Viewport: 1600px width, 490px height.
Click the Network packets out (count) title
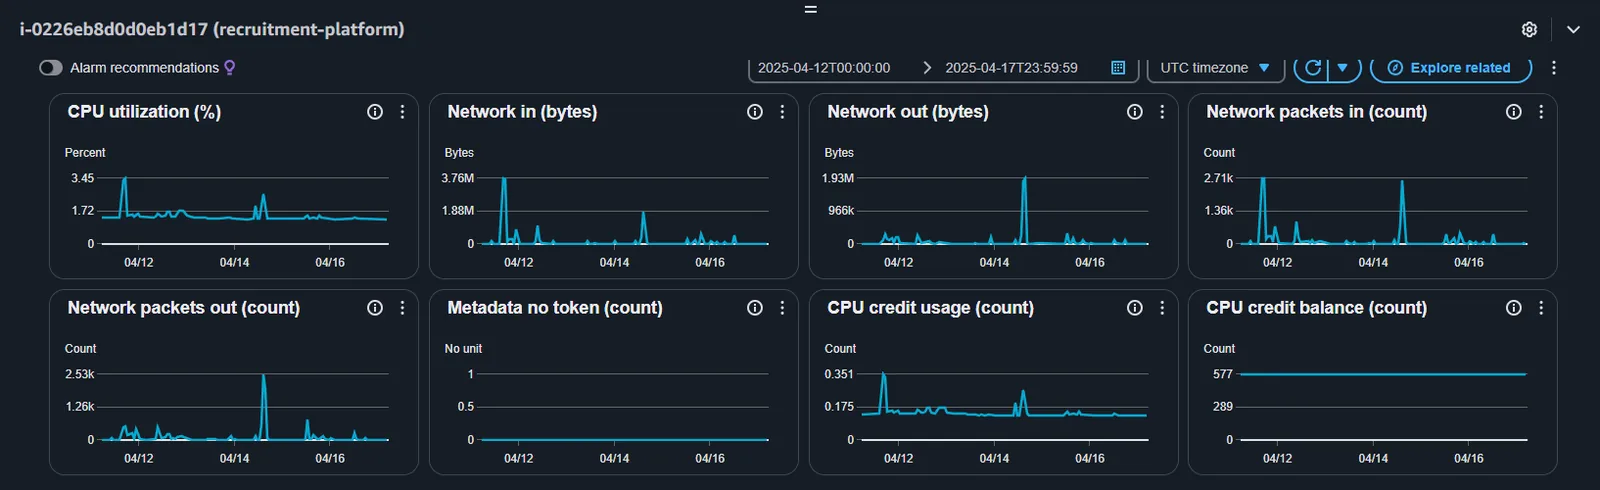[x=184, y=308]
